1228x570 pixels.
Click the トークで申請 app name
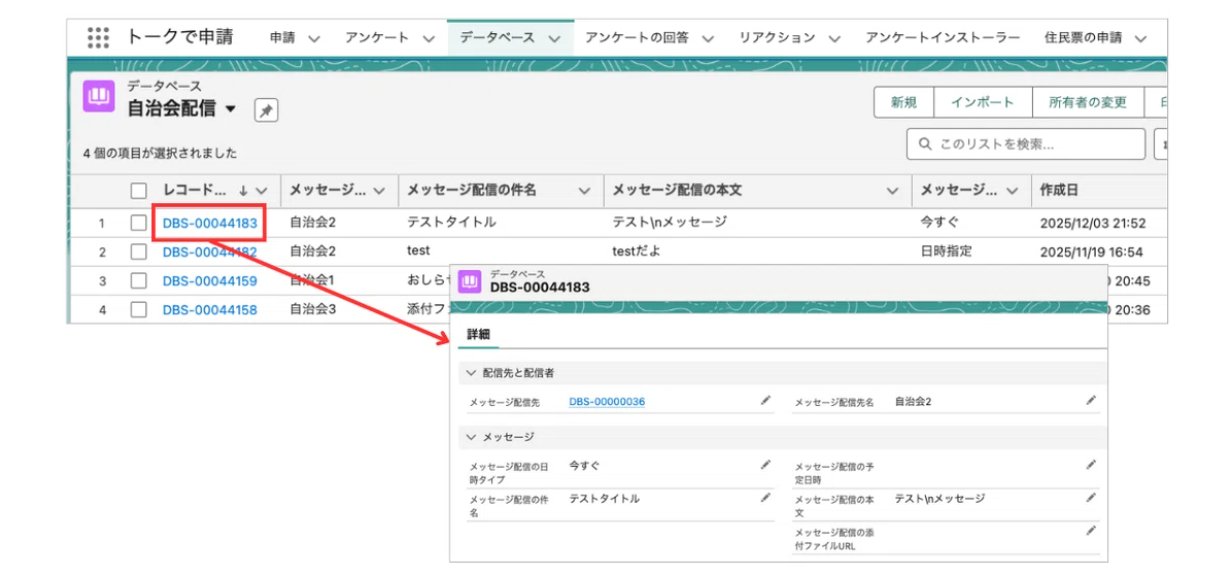tap(179, 37)
